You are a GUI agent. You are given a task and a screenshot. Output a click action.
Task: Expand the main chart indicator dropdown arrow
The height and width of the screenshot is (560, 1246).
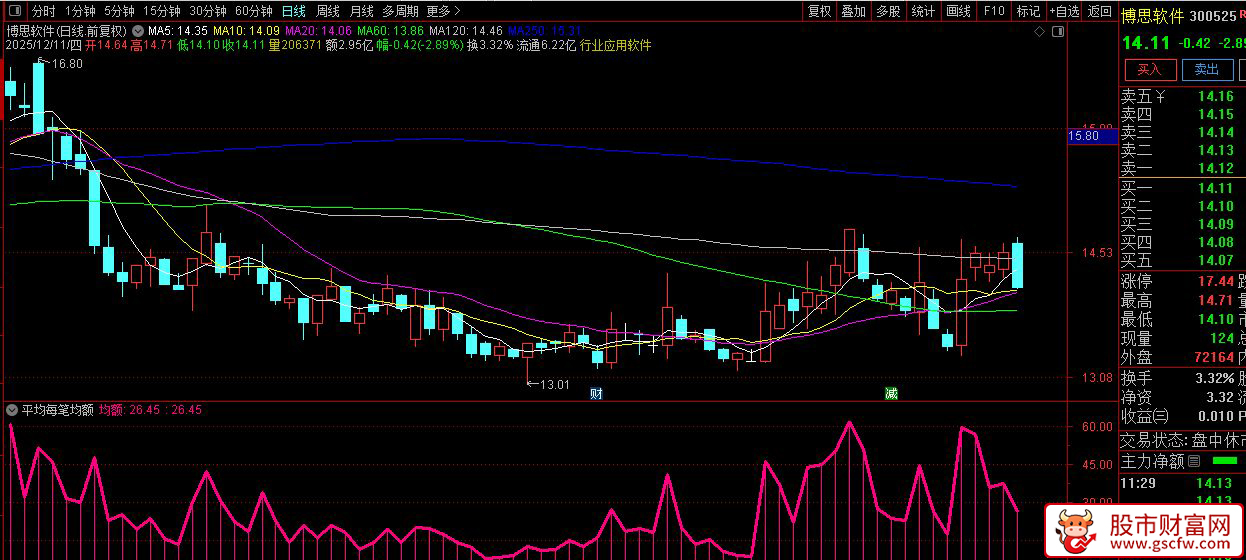(x=140, y=31)
